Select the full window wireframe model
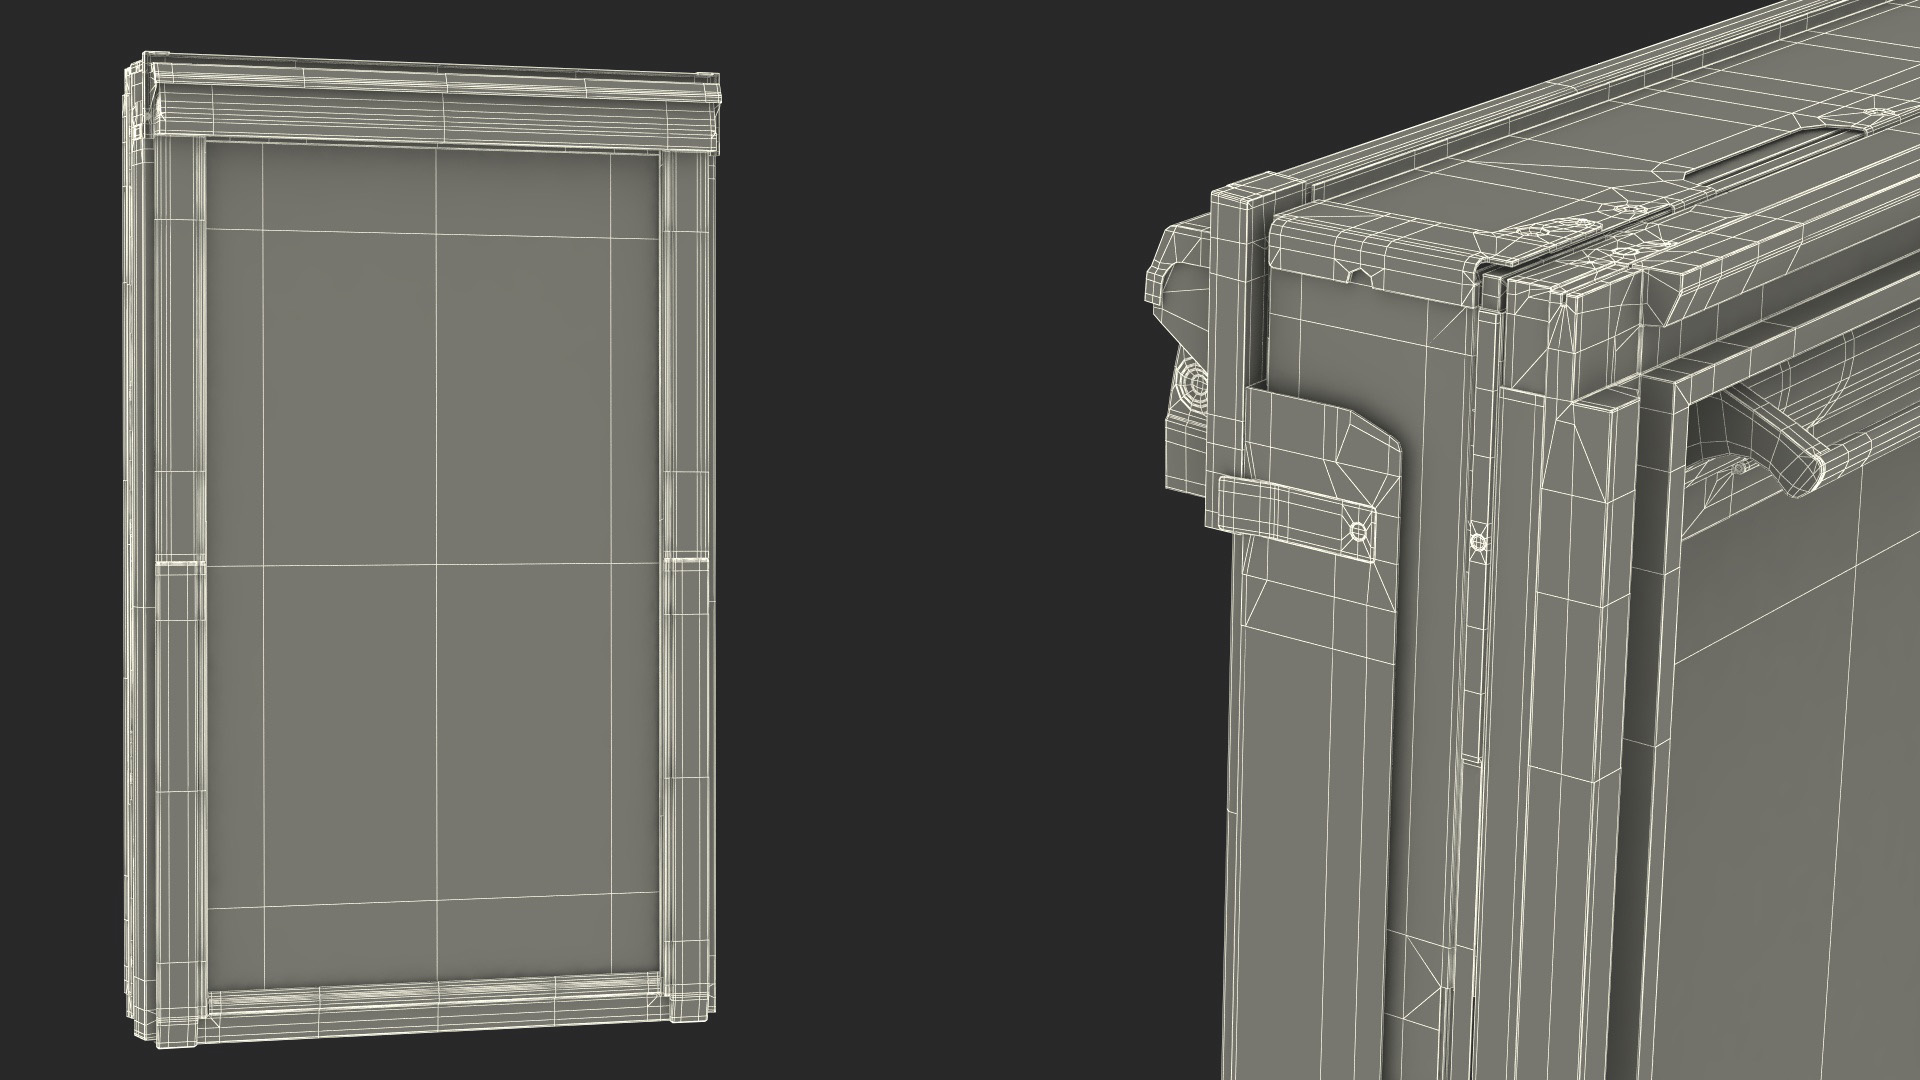The width and height of the screenshot is (1920, 1080). click(421, 550)
